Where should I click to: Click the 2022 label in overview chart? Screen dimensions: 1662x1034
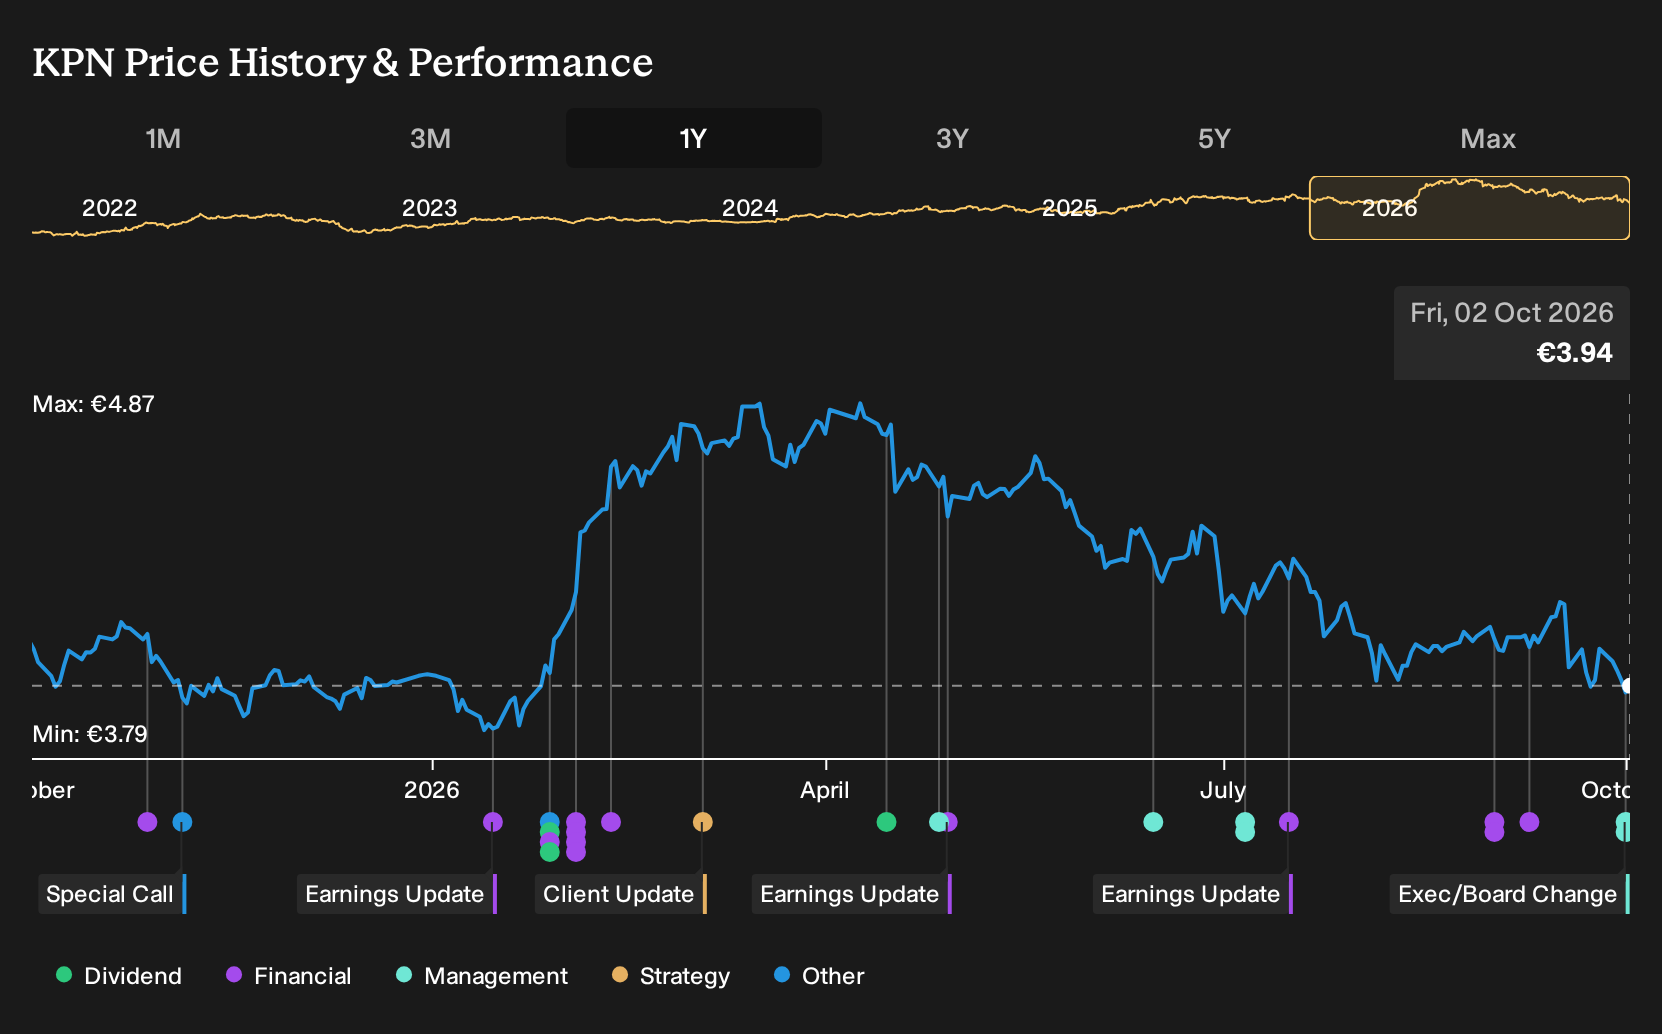[x=109, y=208]
